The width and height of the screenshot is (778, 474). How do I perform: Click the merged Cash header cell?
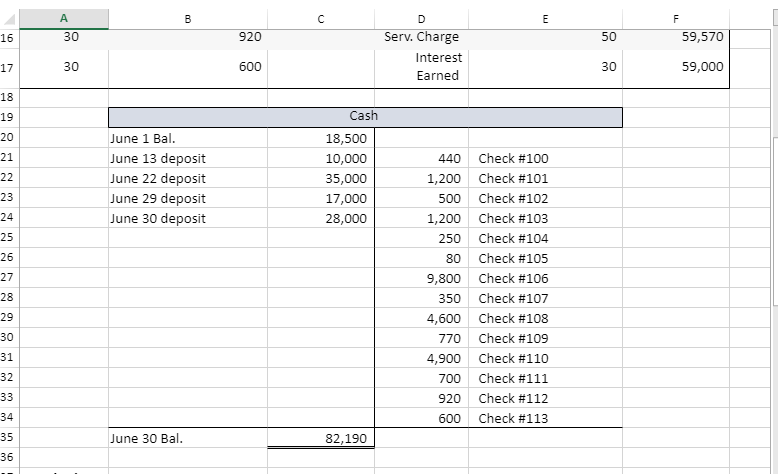[x=365, y=117]
